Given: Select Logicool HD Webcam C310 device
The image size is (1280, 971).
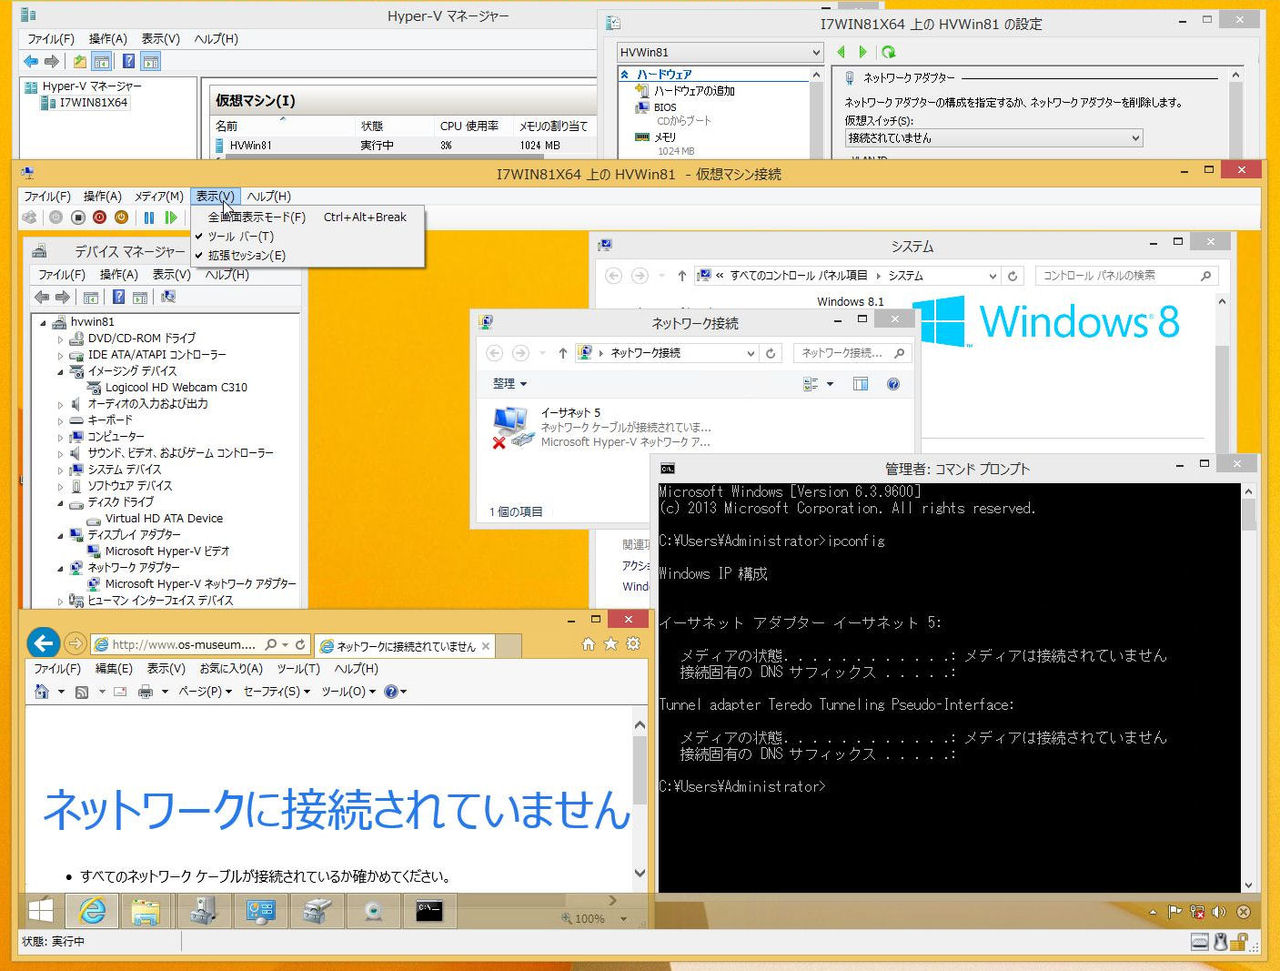Looking at the screenshot, I should 176,388.
